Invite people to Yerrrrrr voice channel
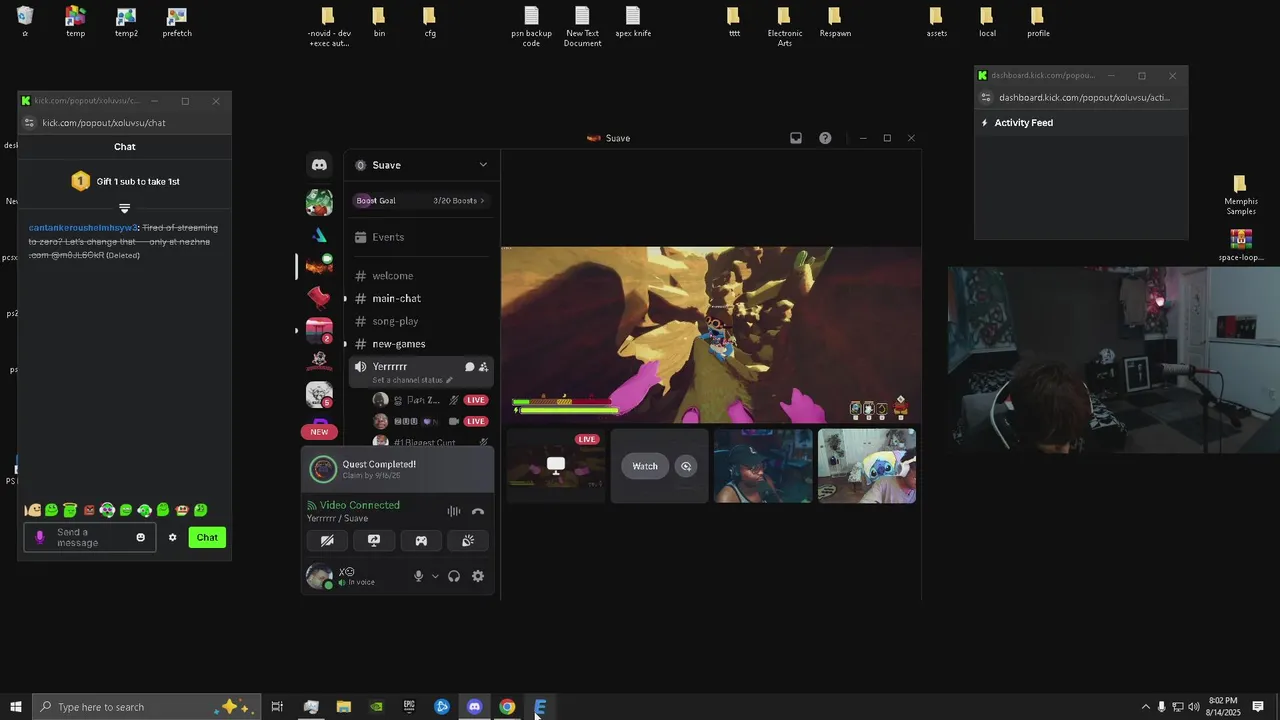The image size is (1280, 720). 484,367
